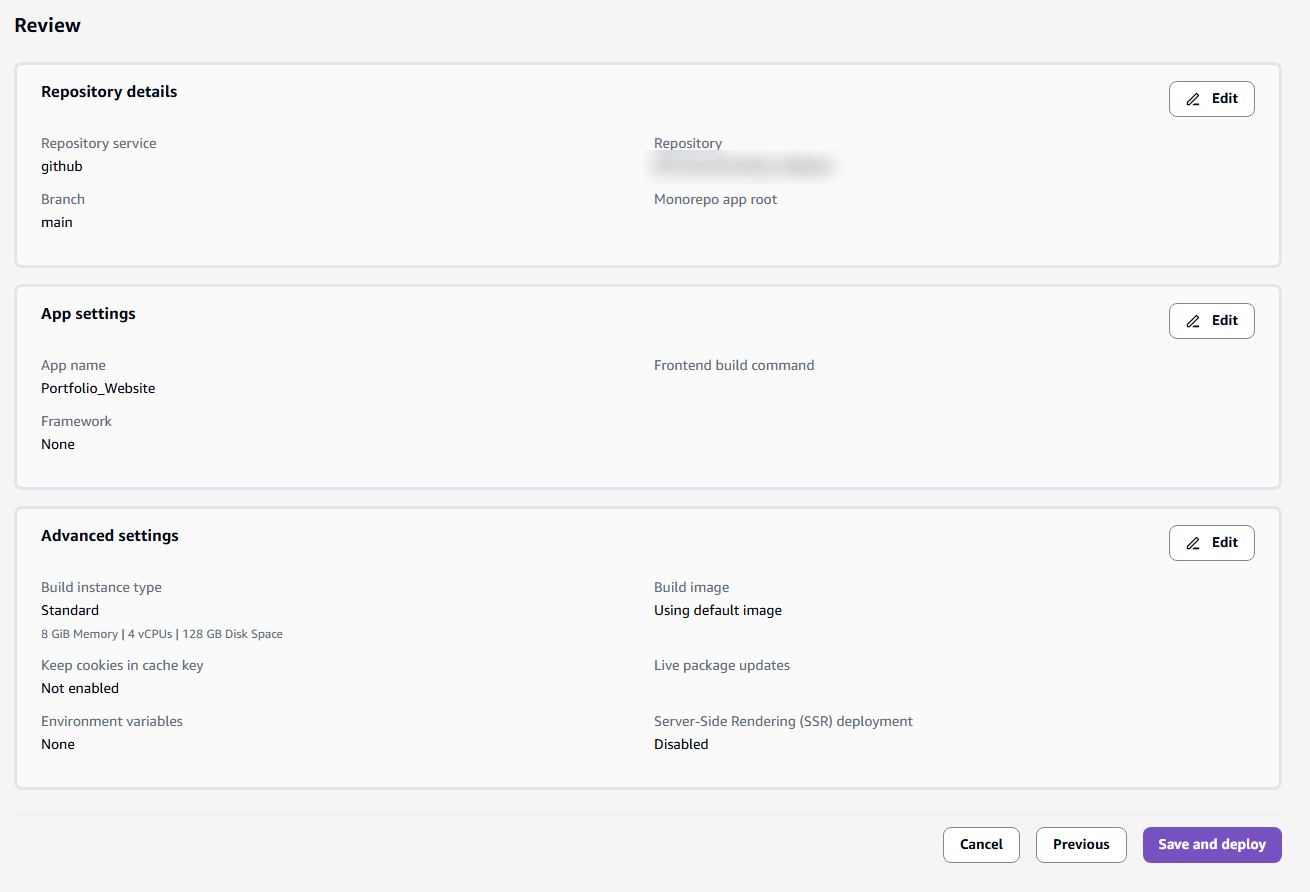Select the Repository service value github
This screenshot has height=892, width=1310.
click(61, 166)
